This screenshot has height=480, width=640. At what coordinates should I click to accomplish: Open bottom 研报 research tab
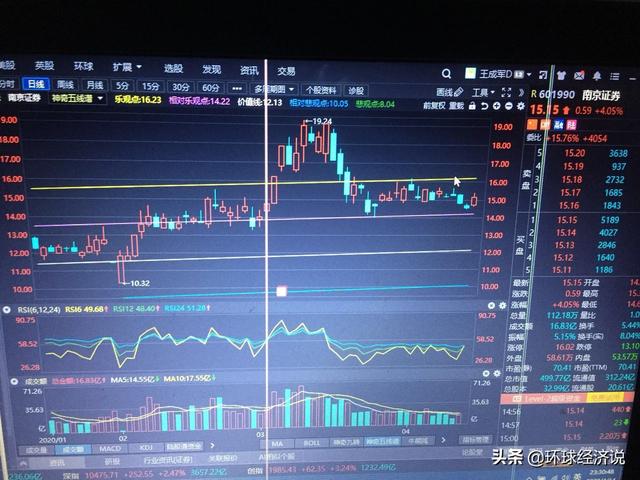(112, 461)
